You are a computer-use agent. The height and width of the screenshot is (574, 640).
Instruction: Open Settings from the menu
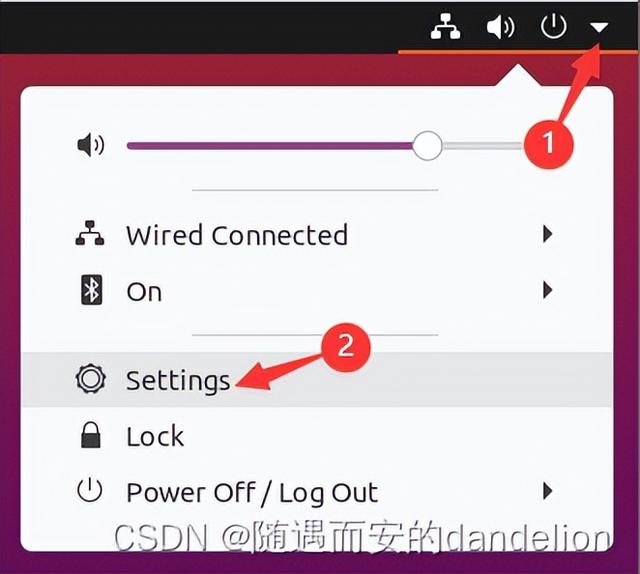coord(317,380)
